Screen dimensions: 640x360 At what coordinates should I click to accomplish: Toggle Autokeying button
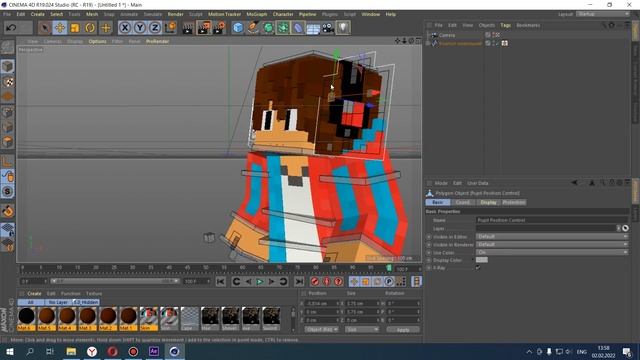coord(327,282)
